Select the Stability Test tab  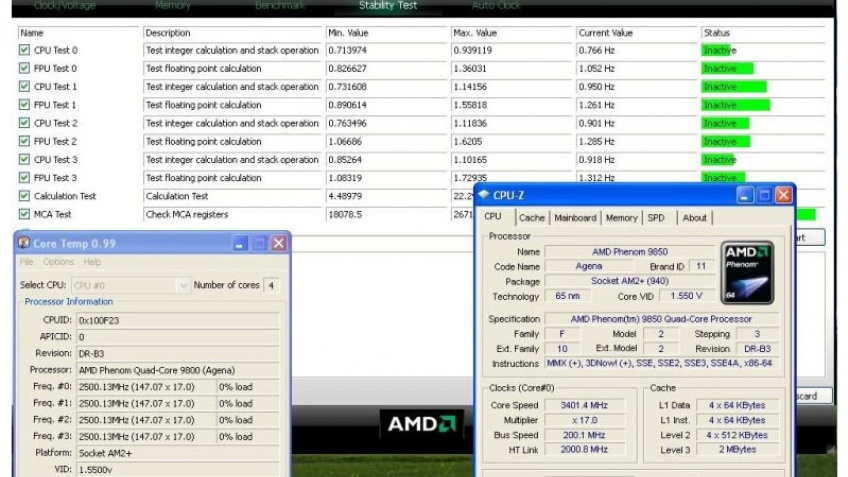click(388, 5)
